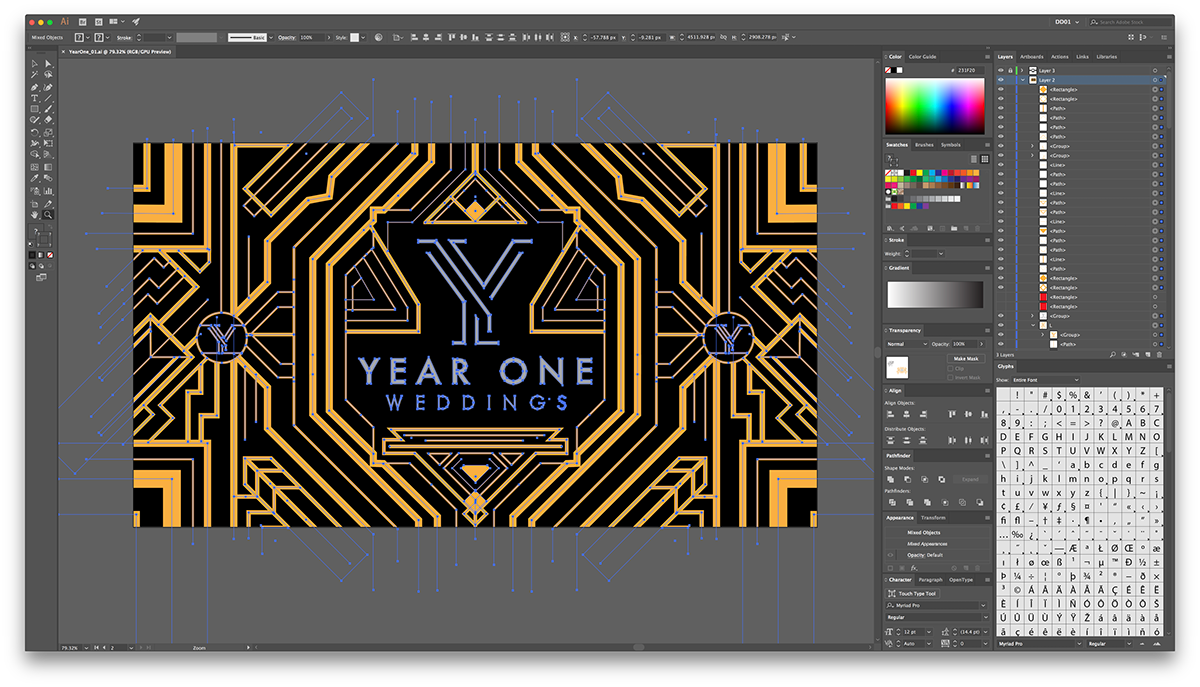Toggle Opacity visibility eye in Appearance panel
1200x687 pixels.
[890, 555]
